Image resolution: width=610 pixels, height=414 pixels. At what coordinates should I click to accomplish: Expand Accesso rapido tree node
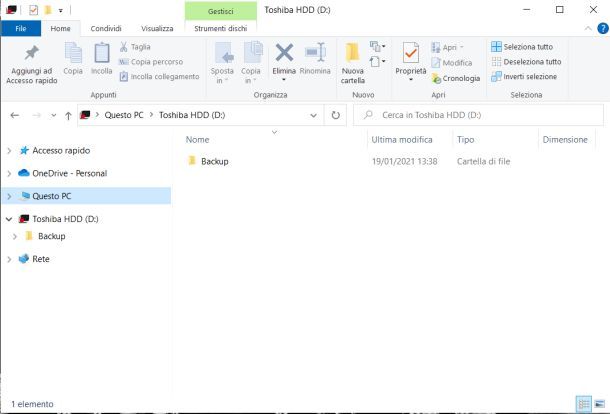tap(9, 151)
